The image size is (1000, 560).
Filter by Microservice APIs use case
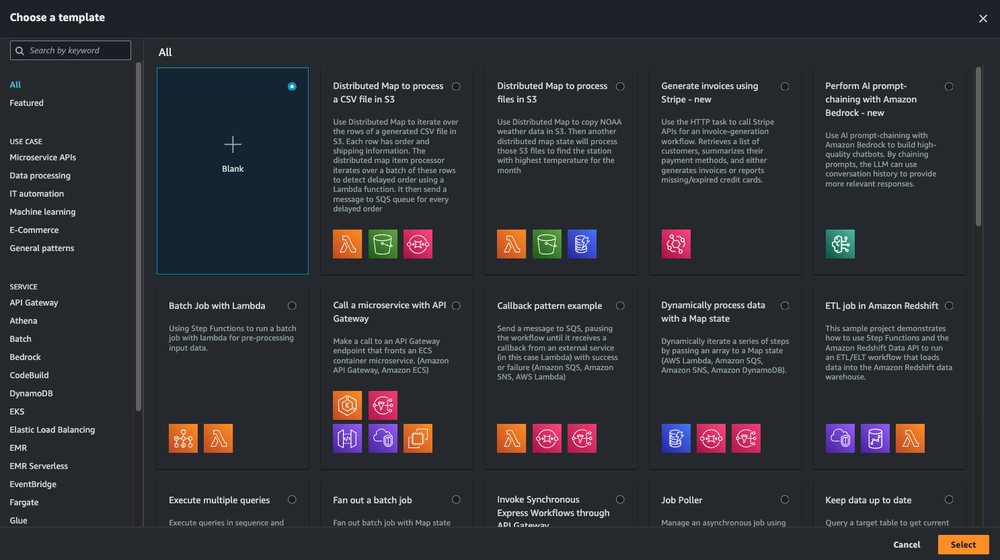coord(43,157)
